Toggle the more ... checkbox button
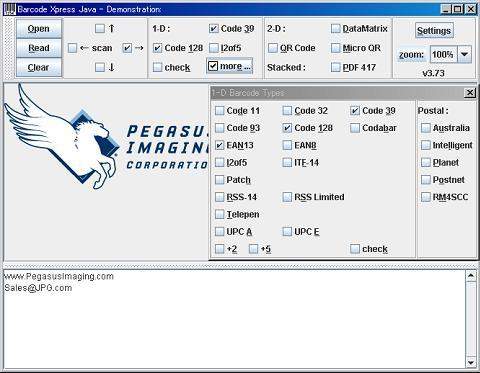This screenshot has height=373, width=480. point(229,66)
